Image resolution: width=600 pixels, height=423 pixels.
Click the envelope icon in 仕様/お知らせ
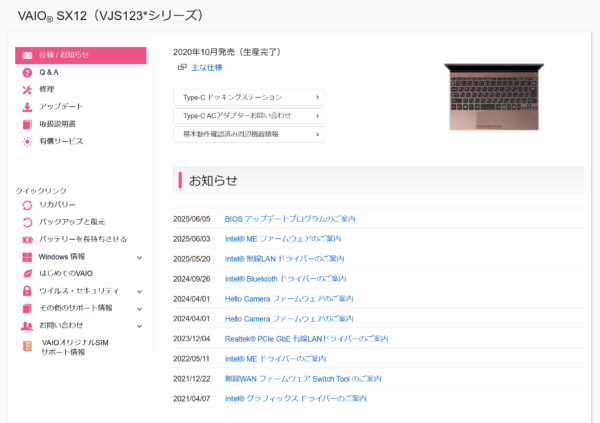(27, 56)
